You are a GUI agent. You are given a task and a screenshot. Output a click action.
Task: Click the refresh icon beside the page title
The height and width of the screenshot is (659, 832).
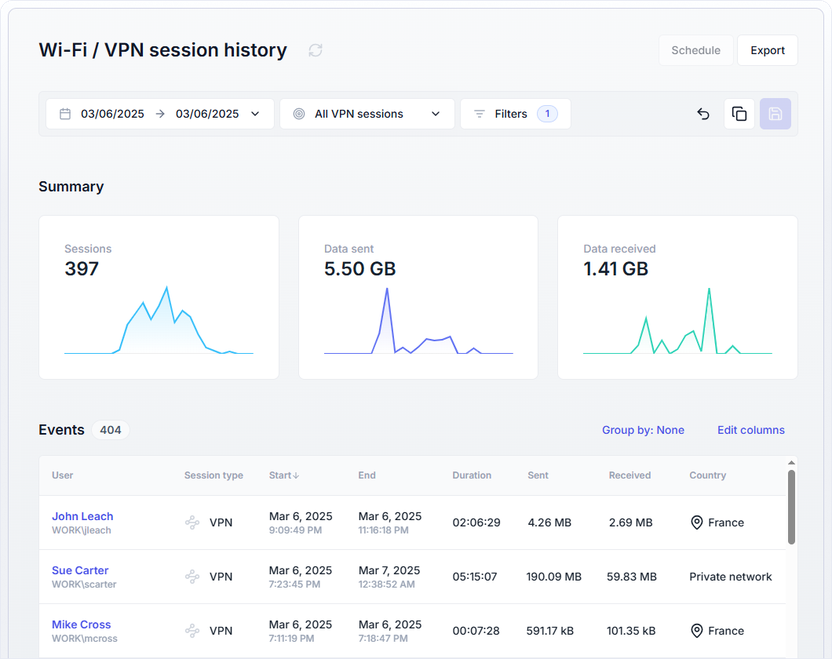[x=316, y=50]
